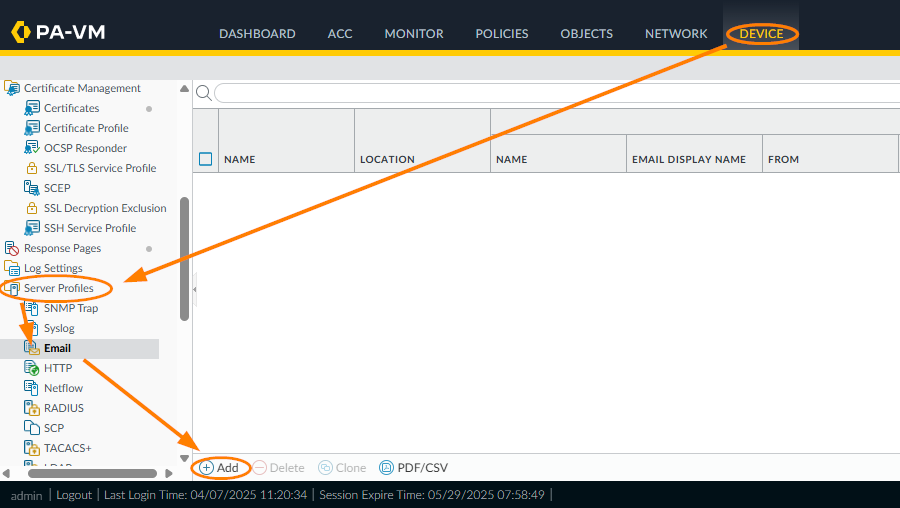Click the Last Login Time status text

coord(205,495)
